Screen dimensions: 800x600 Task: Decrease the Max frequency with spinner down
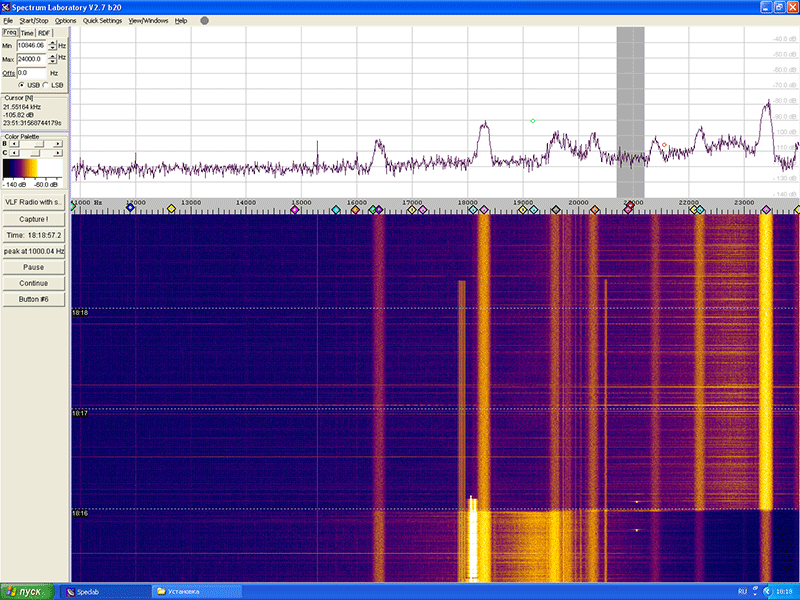tap(52, 62)
